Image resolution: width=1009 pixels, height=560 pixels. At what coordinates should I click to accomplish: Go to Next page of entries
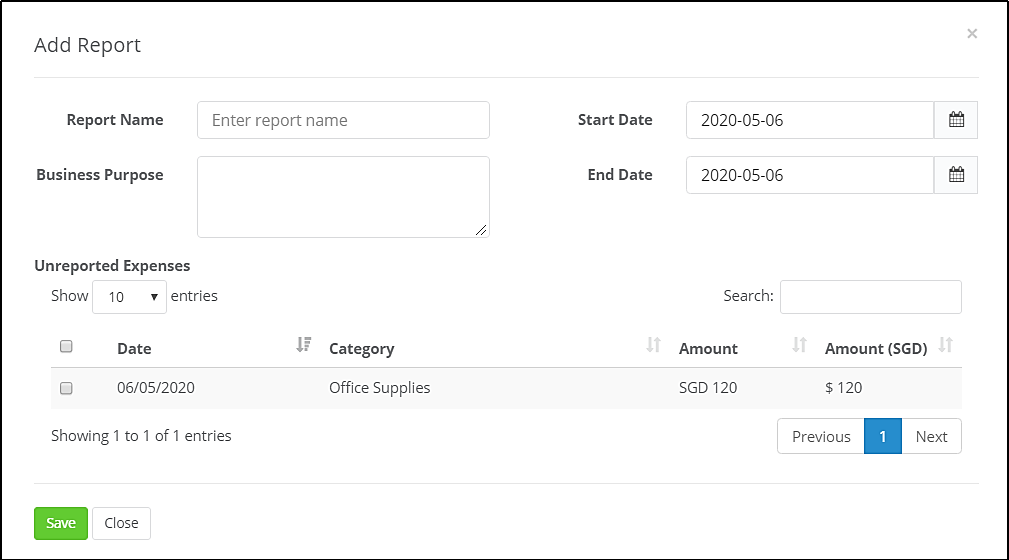coord(931,436)
